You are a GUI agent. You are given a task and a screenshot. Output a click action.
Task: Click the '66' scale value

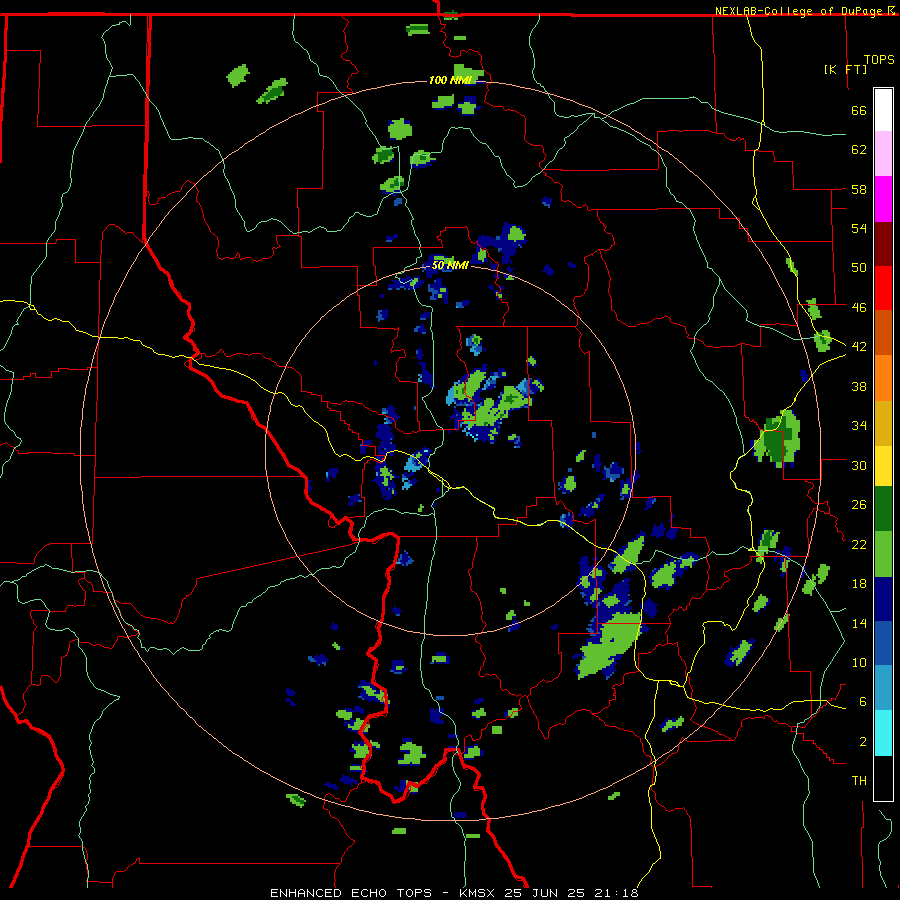(x=859, y=110)
